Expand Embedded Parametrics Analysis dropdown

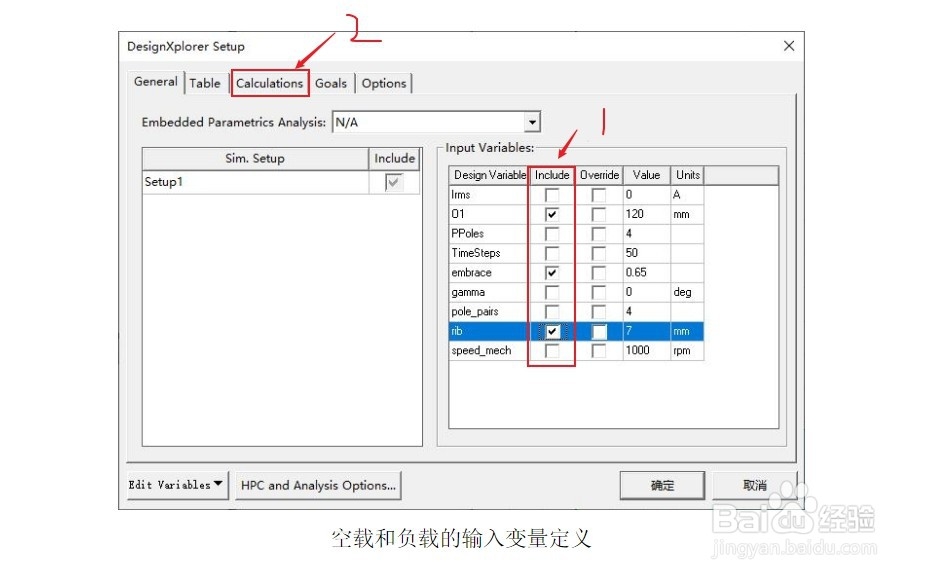pyautogui.click(x=532, y=123)
